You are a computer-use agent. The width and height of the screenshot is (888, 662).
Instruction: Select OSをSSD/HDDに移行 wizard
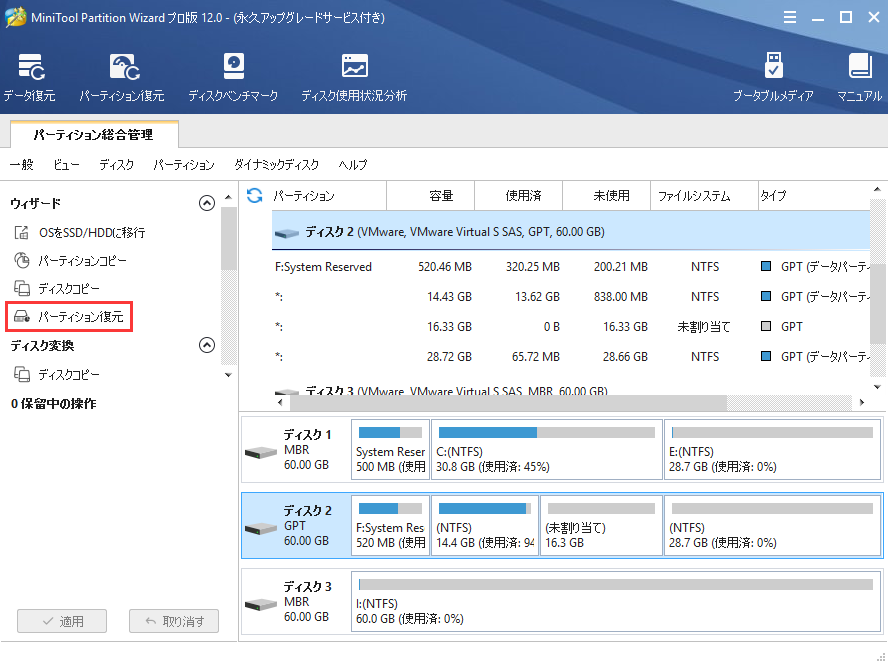tap(91, 233)
